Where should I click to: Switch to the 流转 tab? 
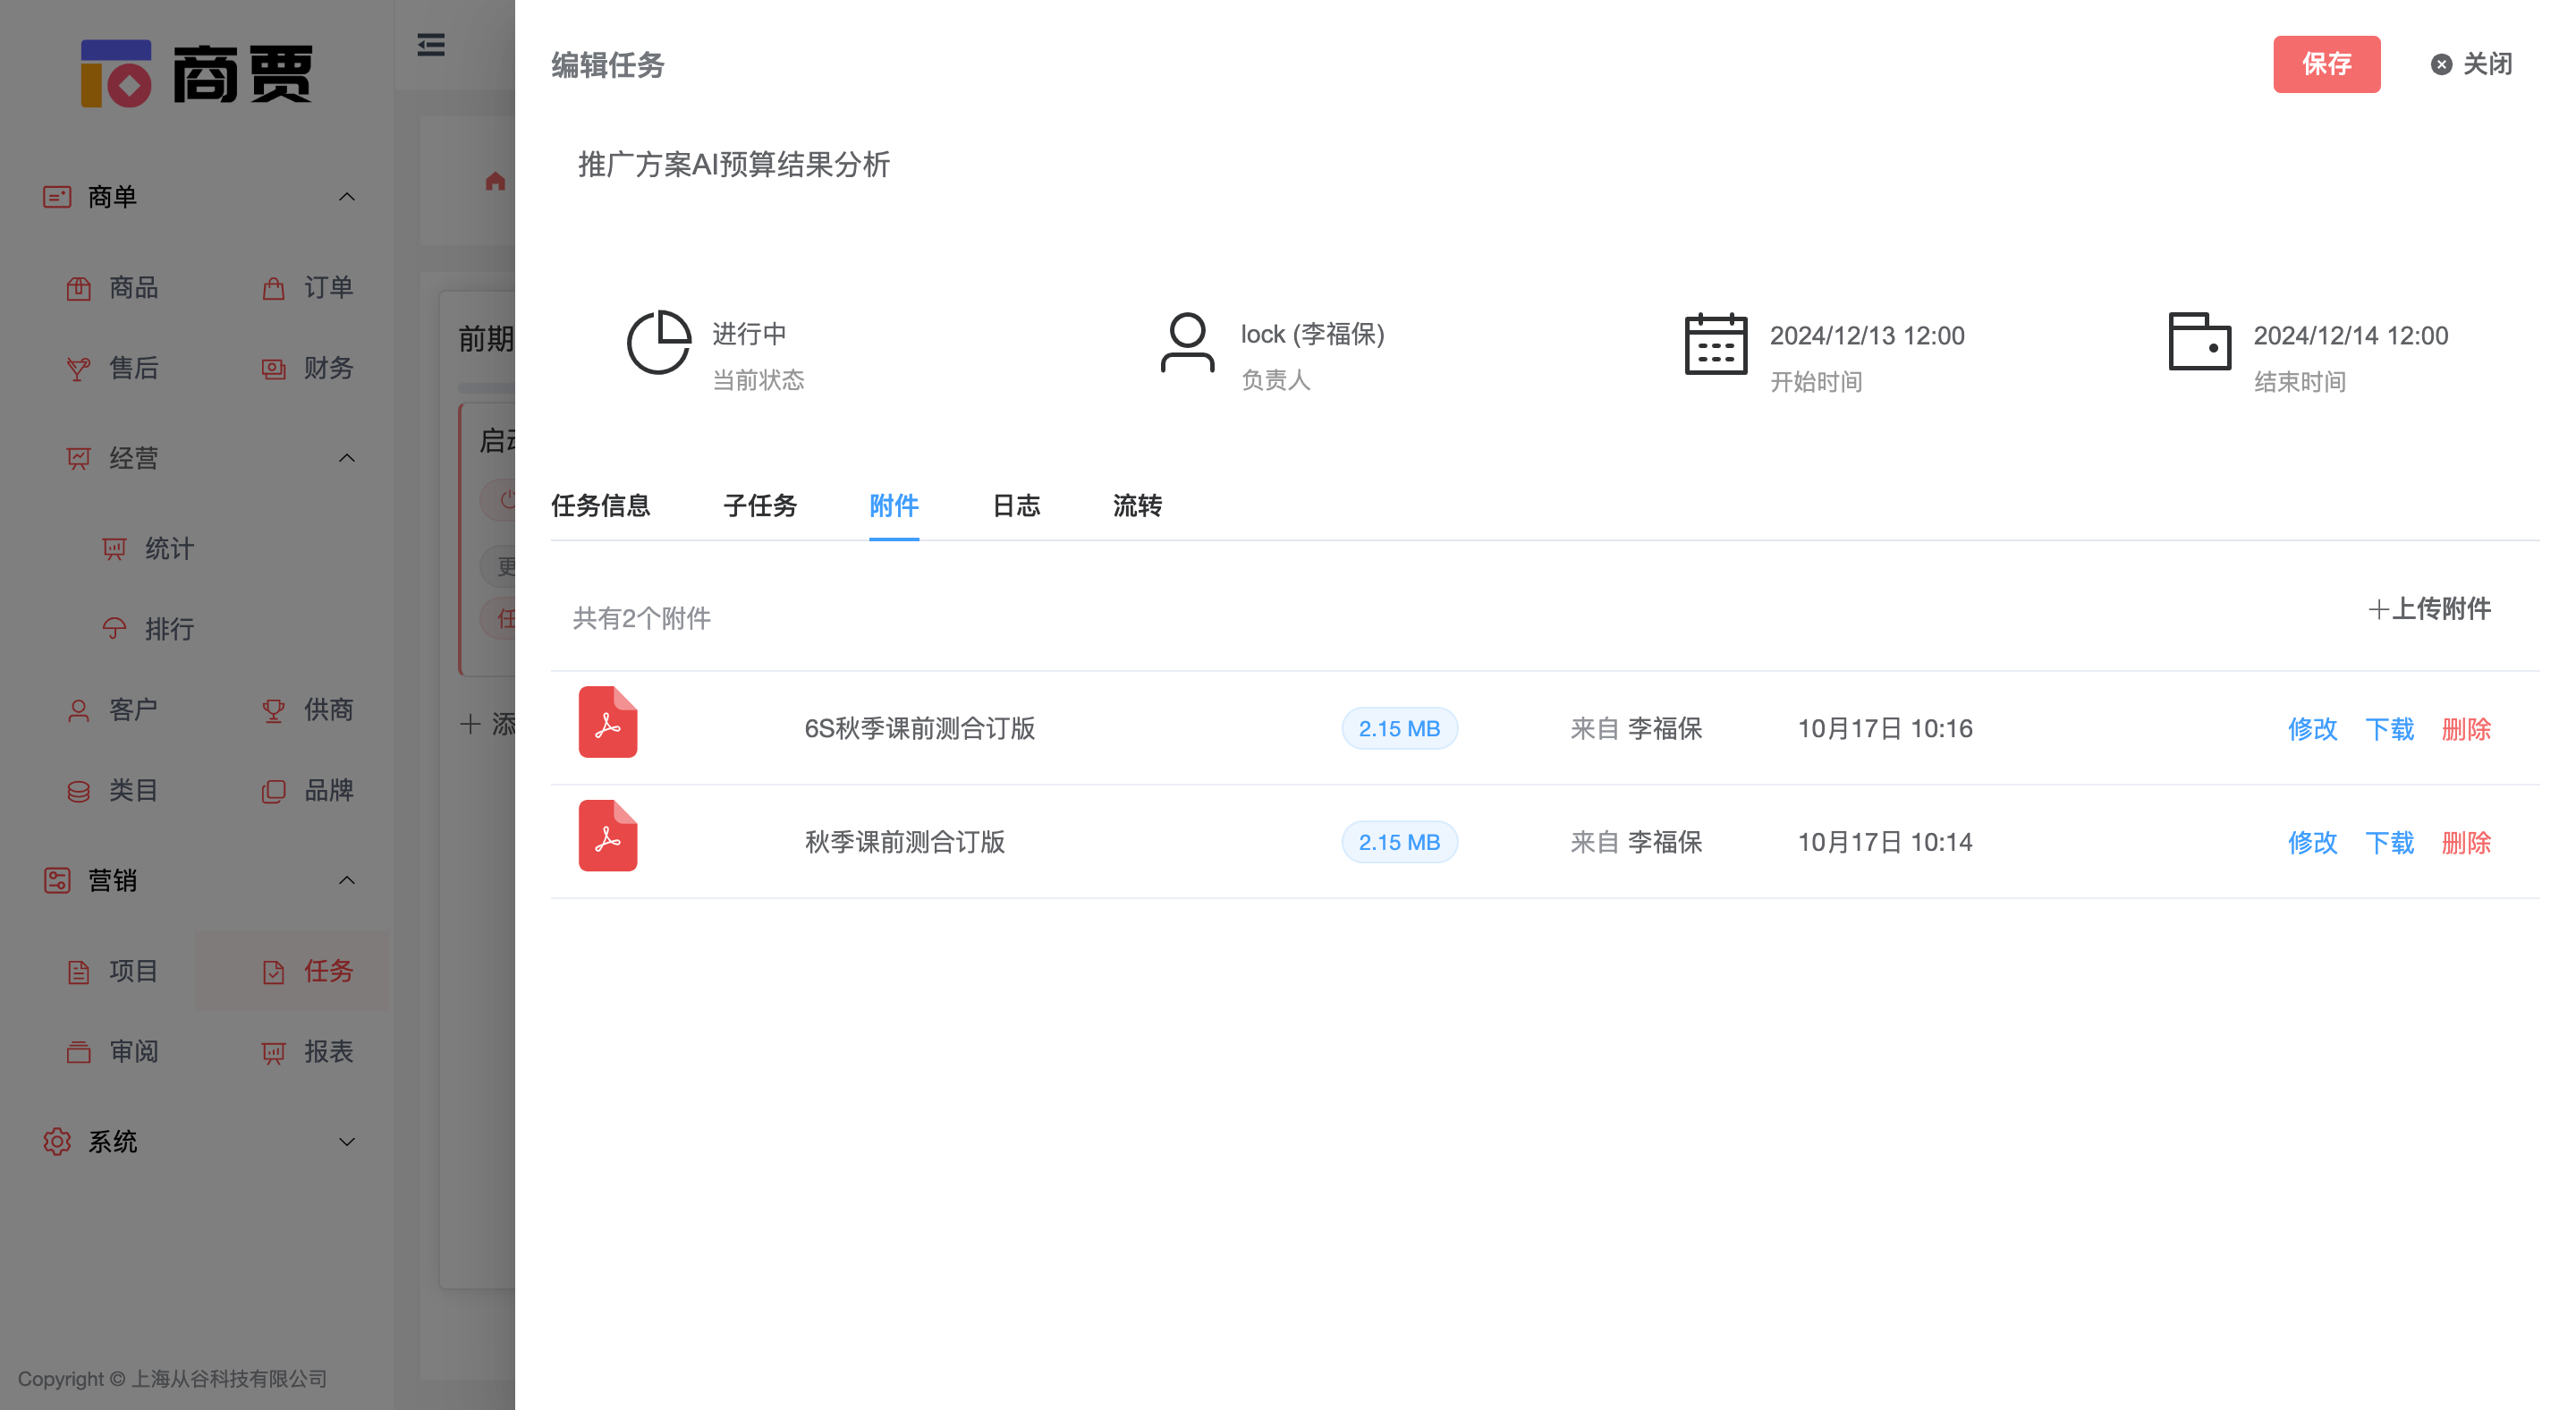pos(1136,507)
